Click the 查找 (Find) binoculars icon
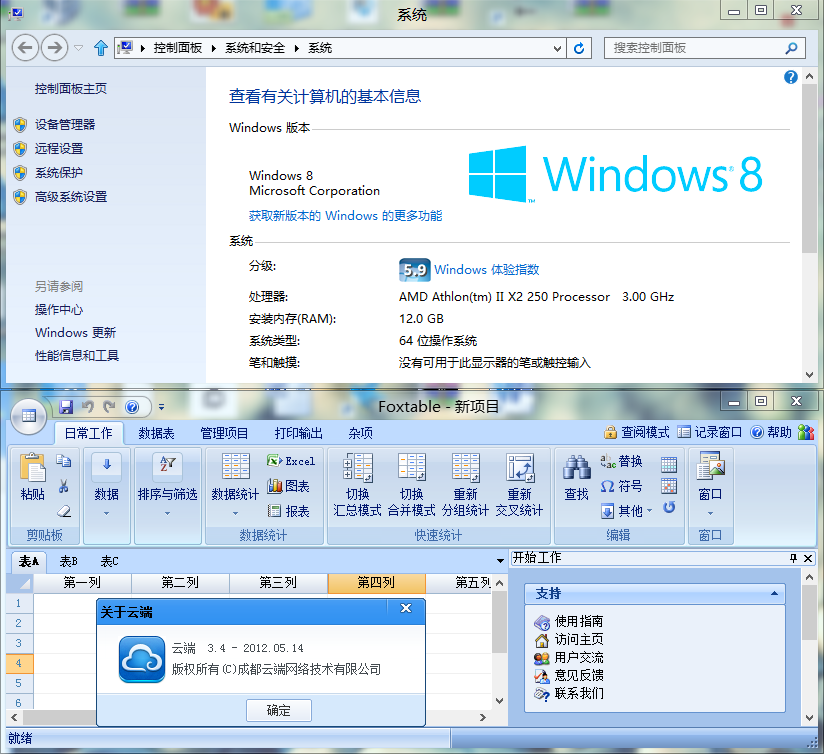 (577, 477)
